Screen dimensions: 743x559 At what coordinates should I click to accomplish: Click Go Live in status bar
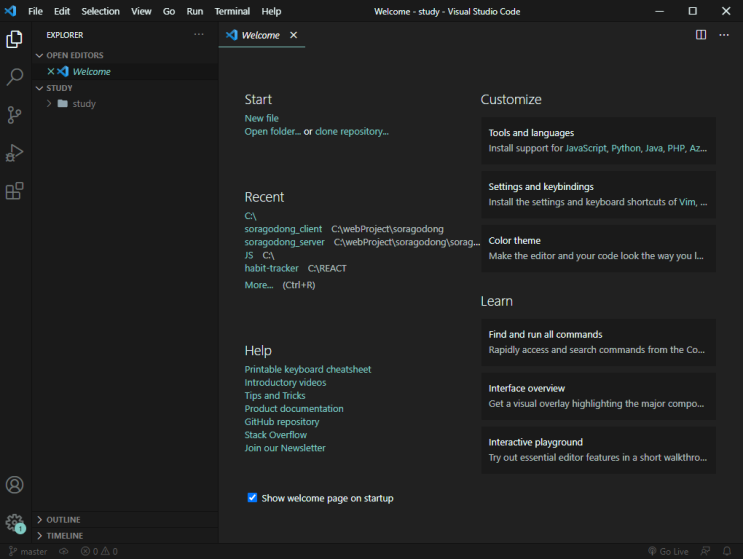click(x=668, y=551)
